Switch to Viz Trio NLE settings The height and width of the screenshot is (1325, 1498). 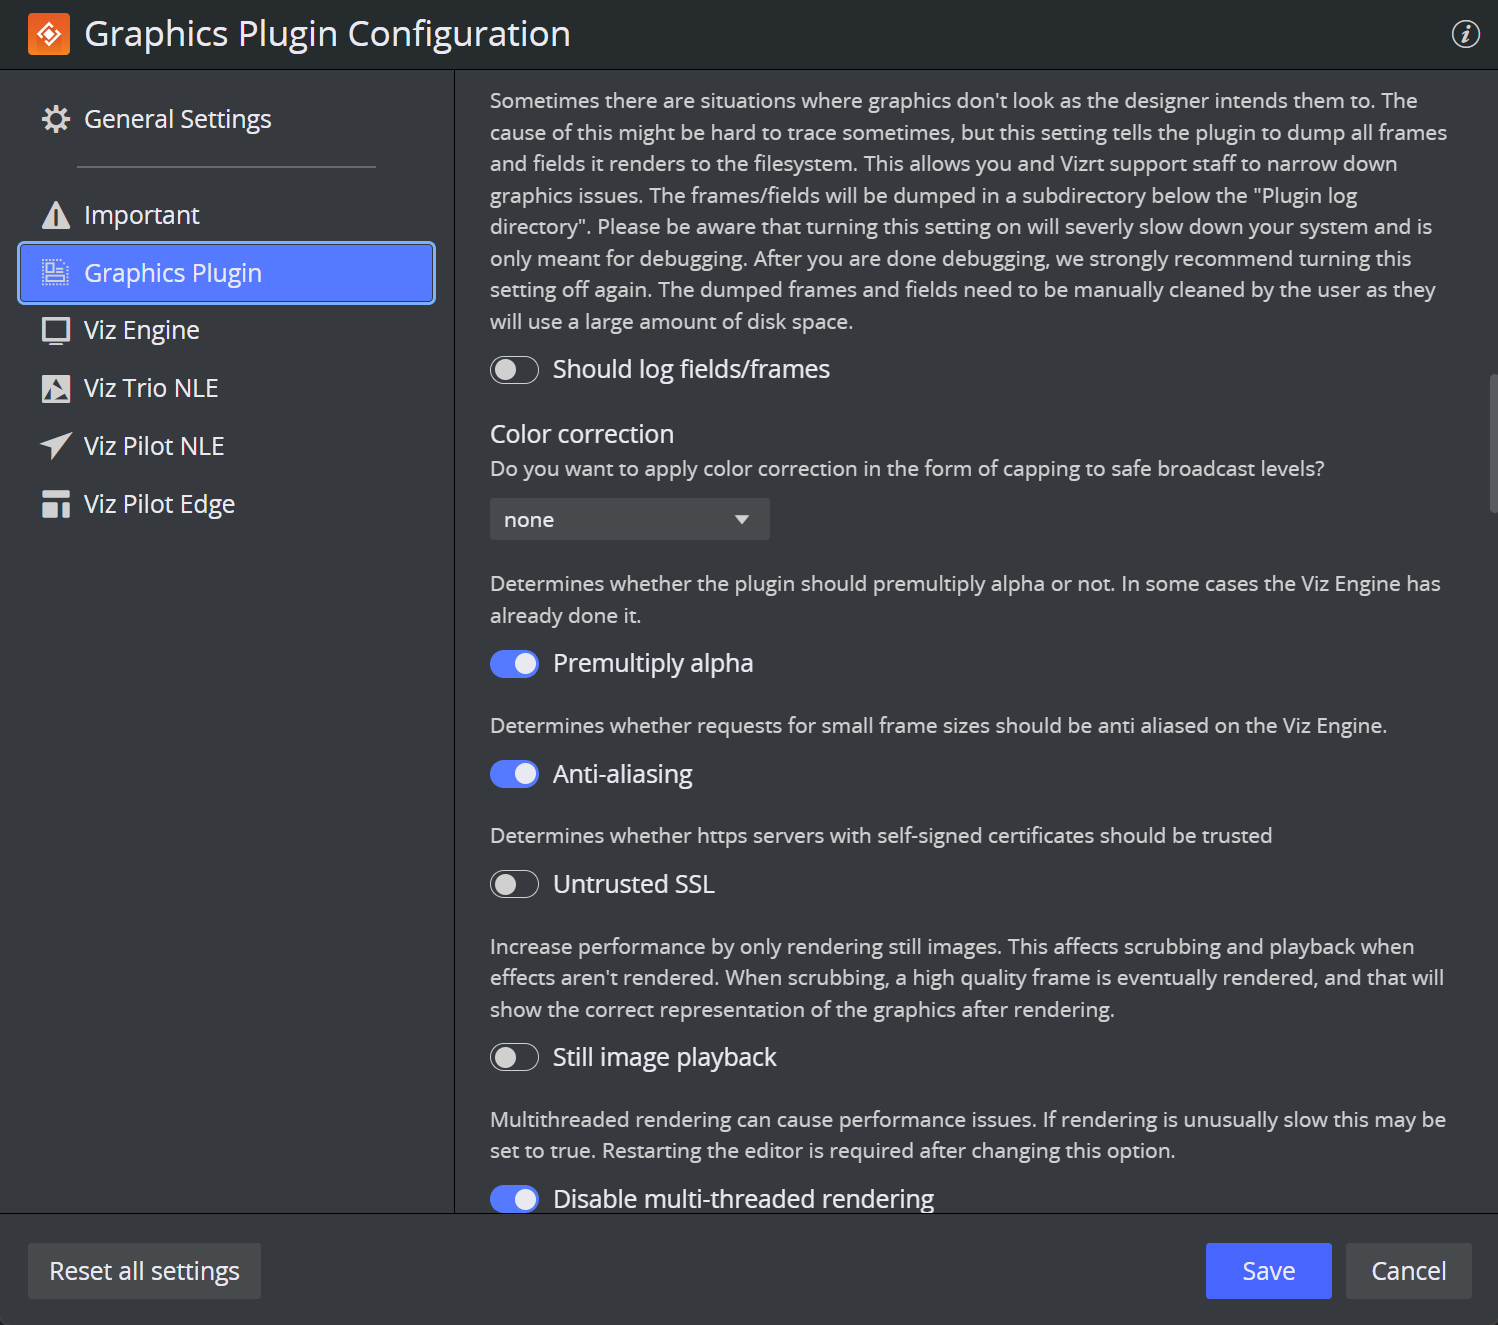tap(226, 388)
